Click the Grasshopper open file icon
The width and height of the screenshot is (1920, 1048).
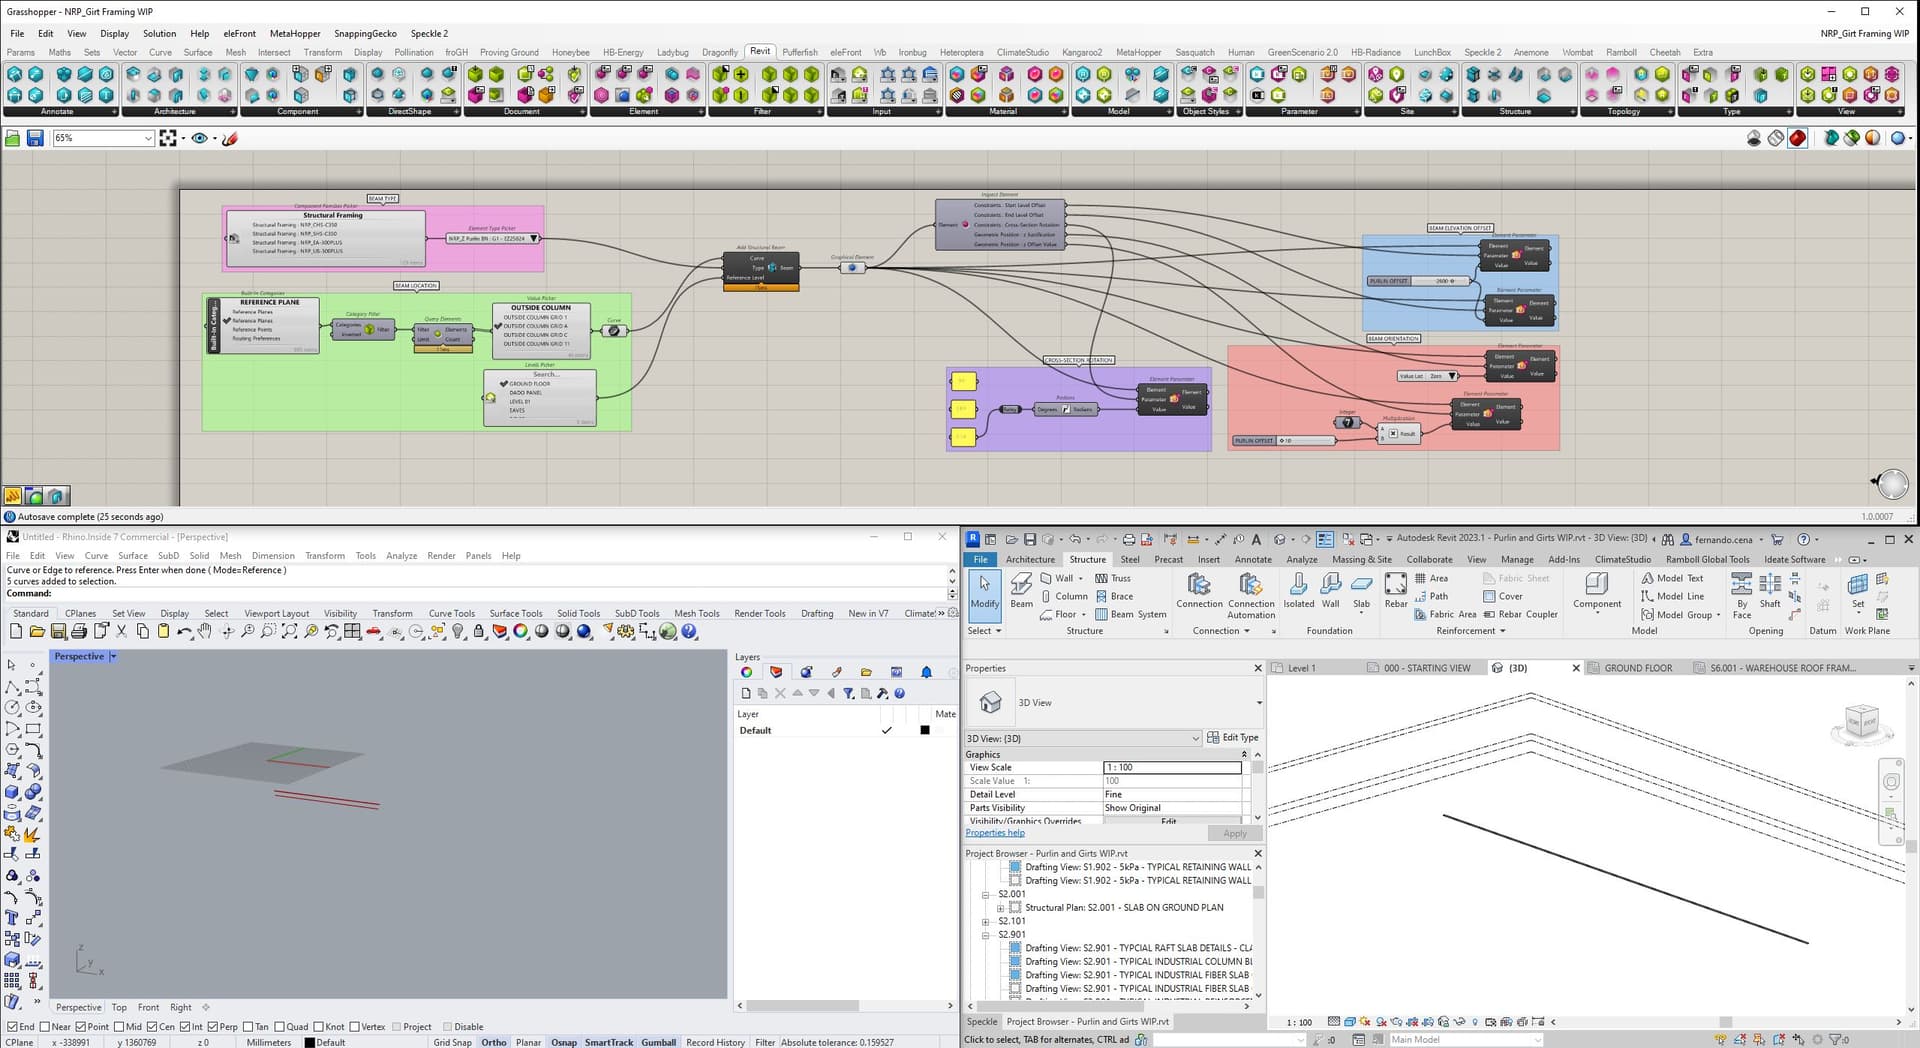point(13,138)
